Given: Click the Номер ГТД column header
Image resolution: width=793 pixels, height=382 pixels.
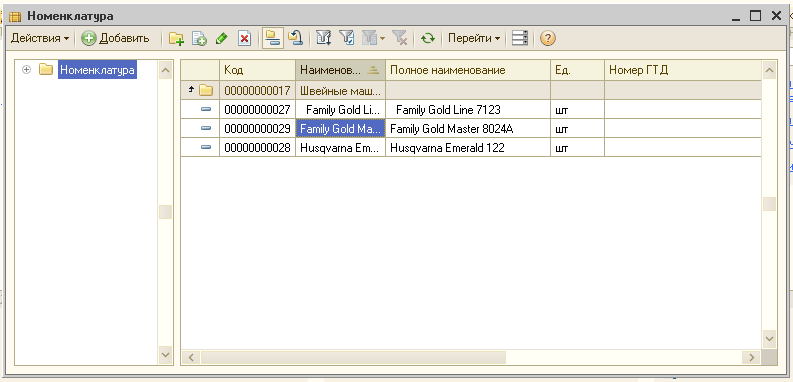Looking at the screenshot, I should click(683, 70).
